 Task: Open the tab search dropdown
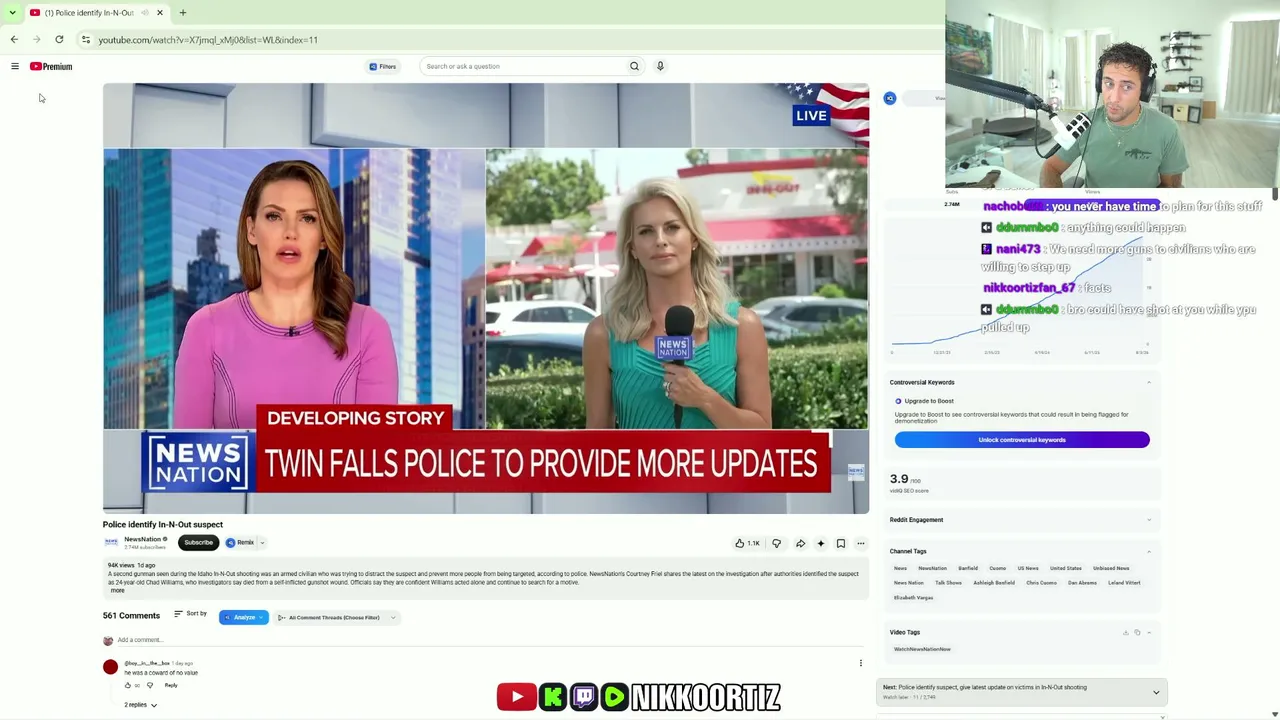[12, 13]
